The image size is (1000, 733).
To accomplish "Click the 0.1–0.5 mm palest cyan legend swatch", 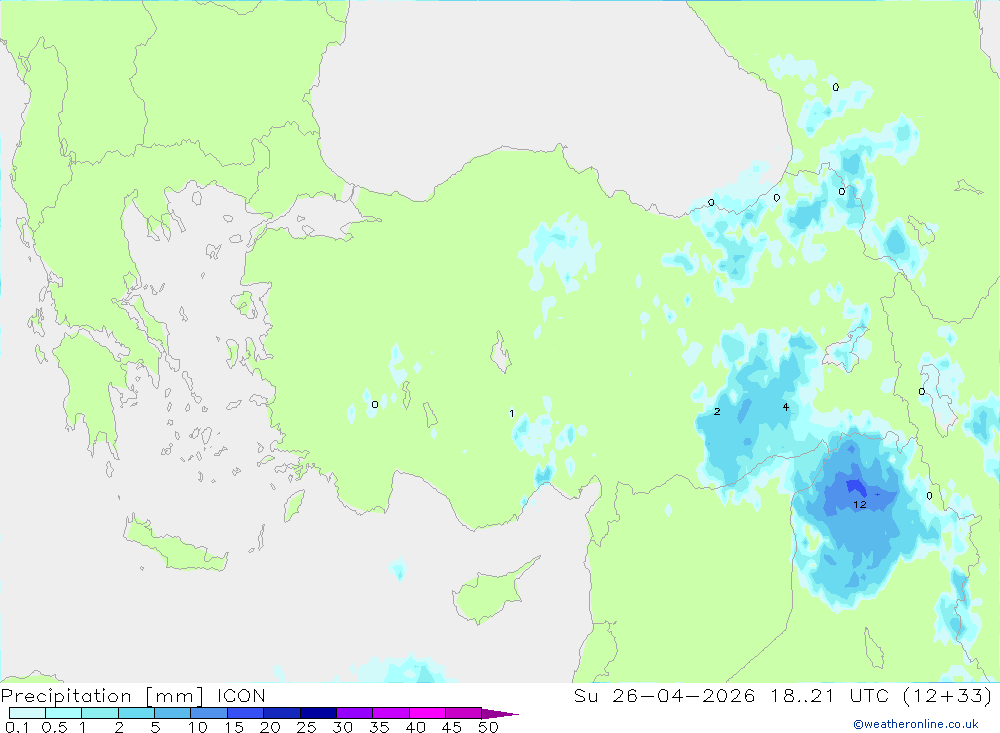I will (x=27, y=713).
